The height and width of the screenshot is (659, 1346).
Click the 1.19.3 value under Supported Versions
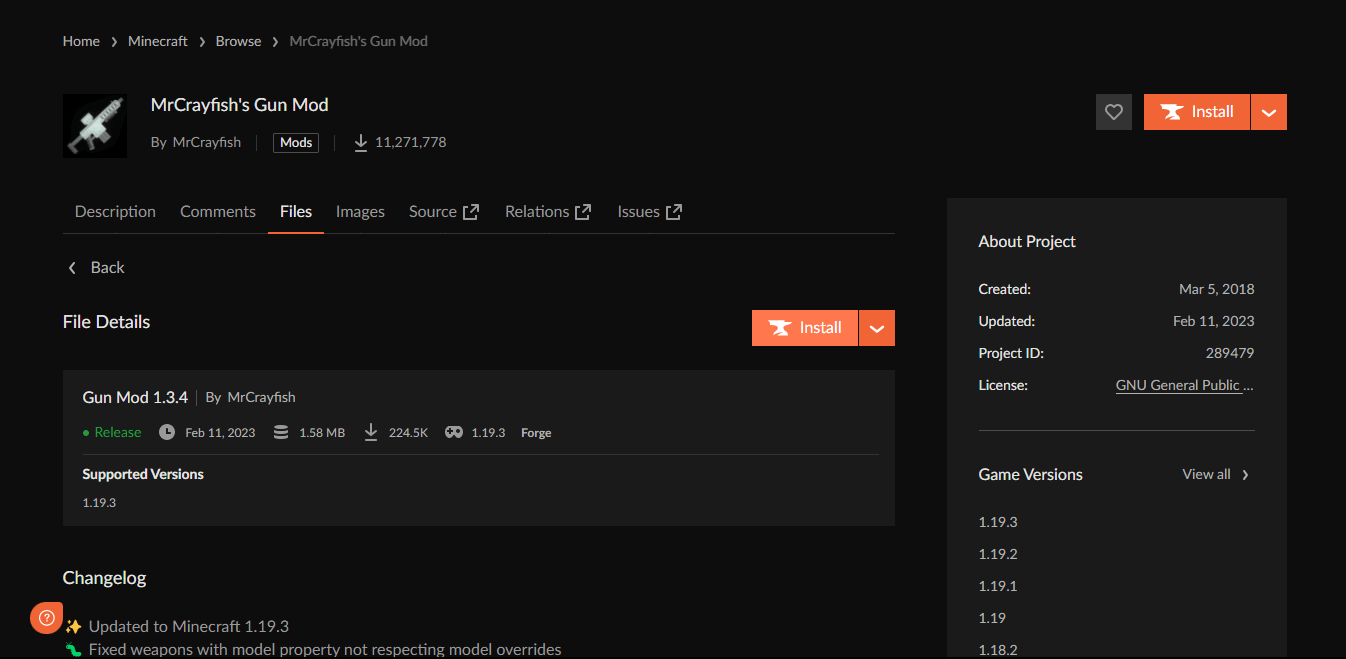(x=99, y=502)
